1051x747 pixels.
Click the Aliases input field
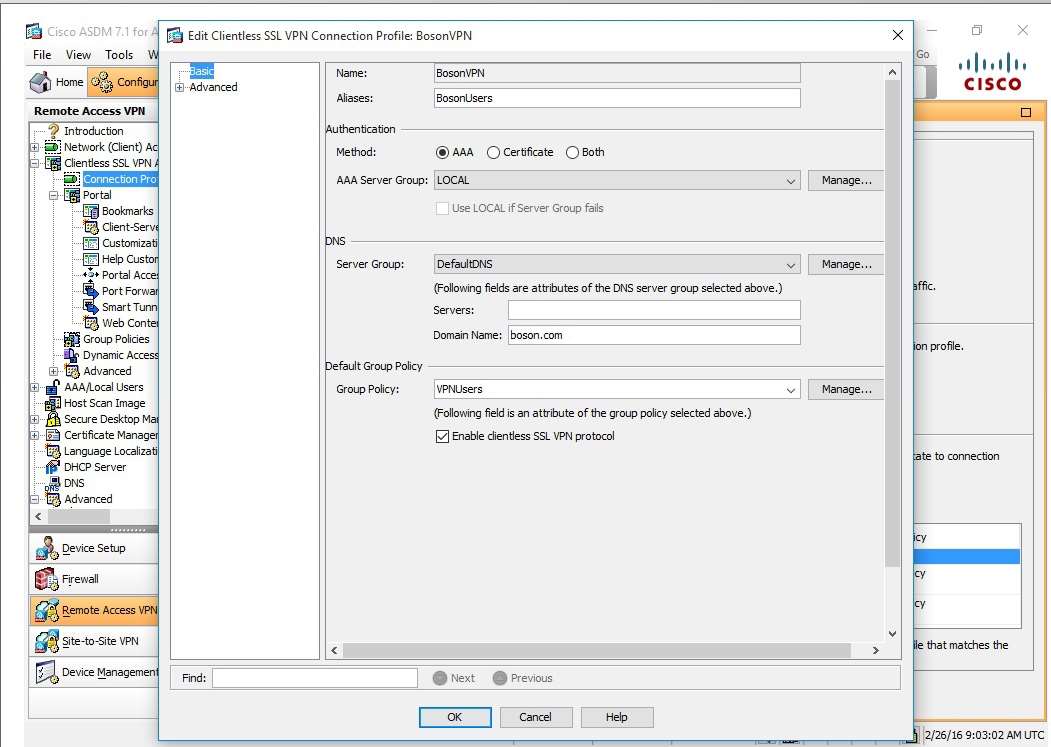pyautogui.click(x=617, y=98)
